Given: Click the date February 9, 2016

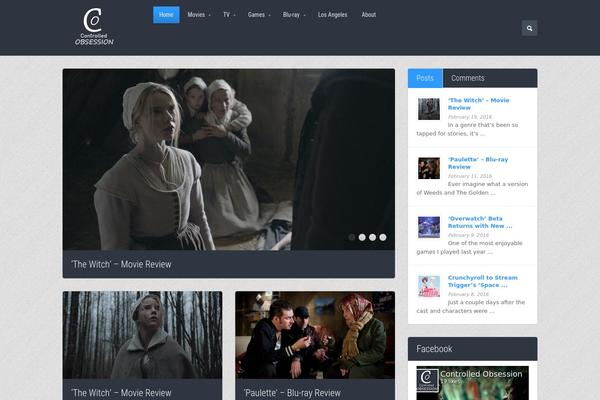Looking at the screenshot, I should pyautogui.click(x=468, y=235).
